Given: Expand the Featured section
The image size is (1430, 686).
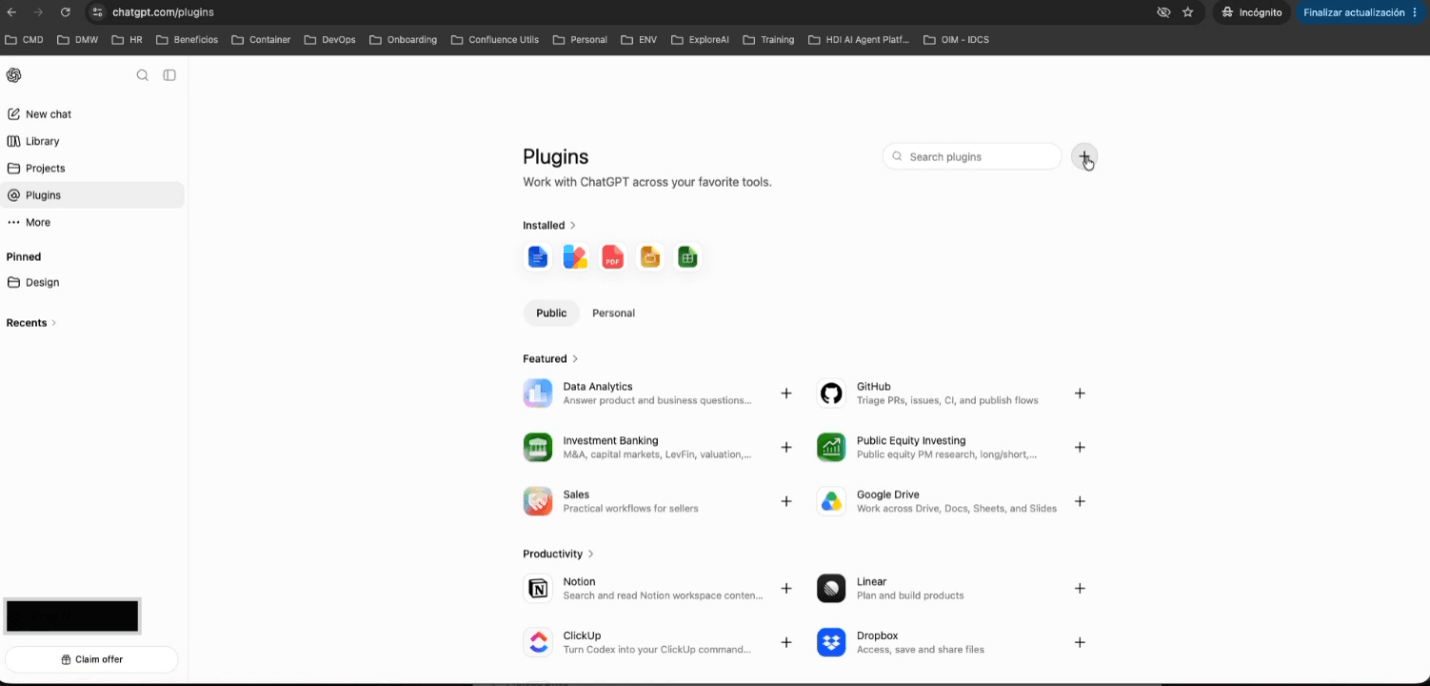Looking at the screenshot, I should click(x=550, y=358).
